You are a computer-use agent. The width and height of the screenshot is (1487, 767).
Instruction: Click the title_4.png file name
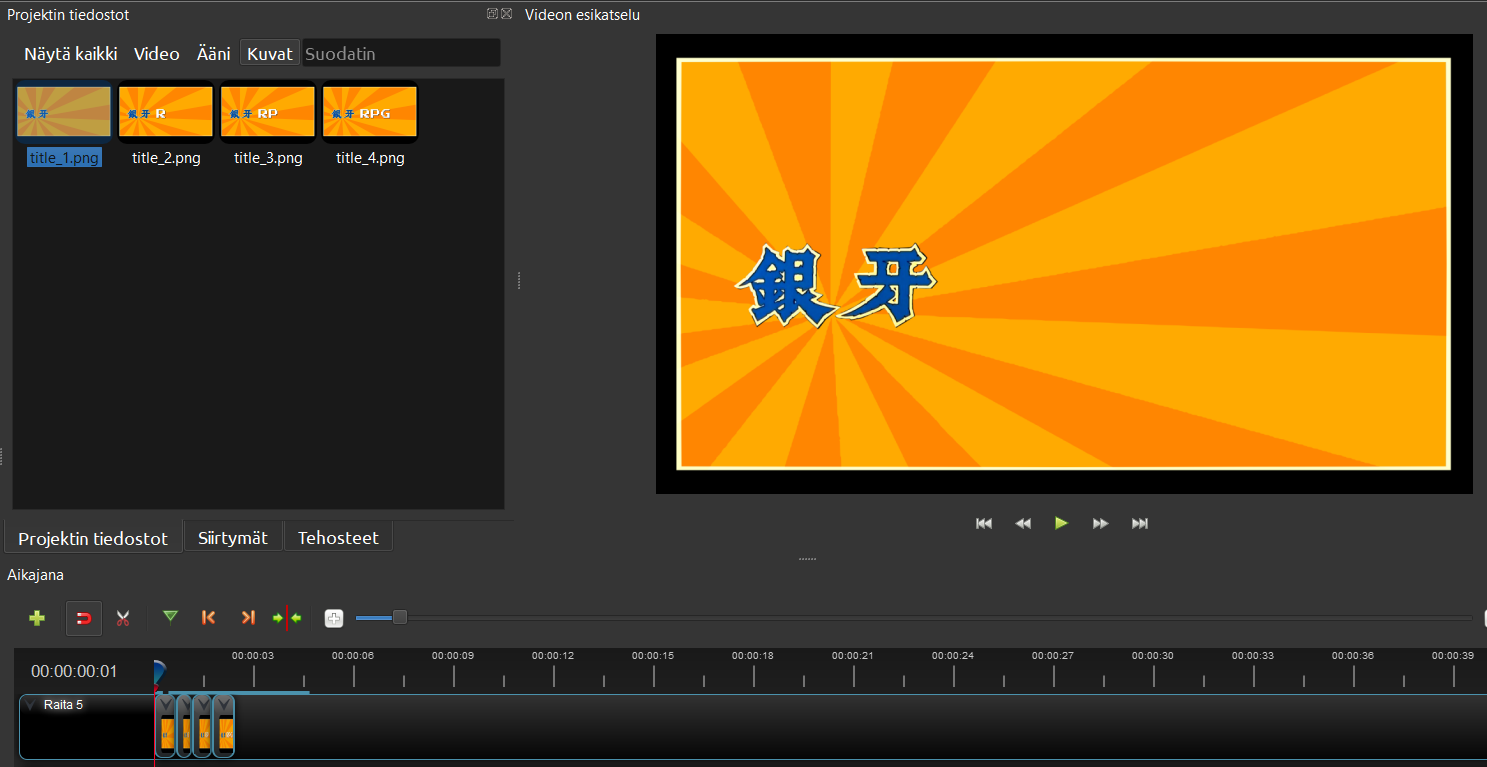(x=370, y=158)
